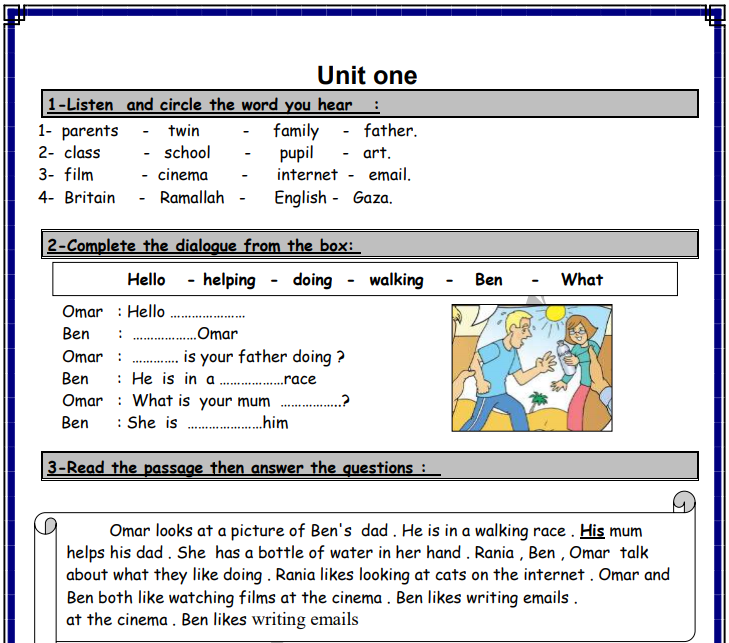Click 'helping' in the word box
Viewport: 729px width, 643px height.
click(229, 280)
